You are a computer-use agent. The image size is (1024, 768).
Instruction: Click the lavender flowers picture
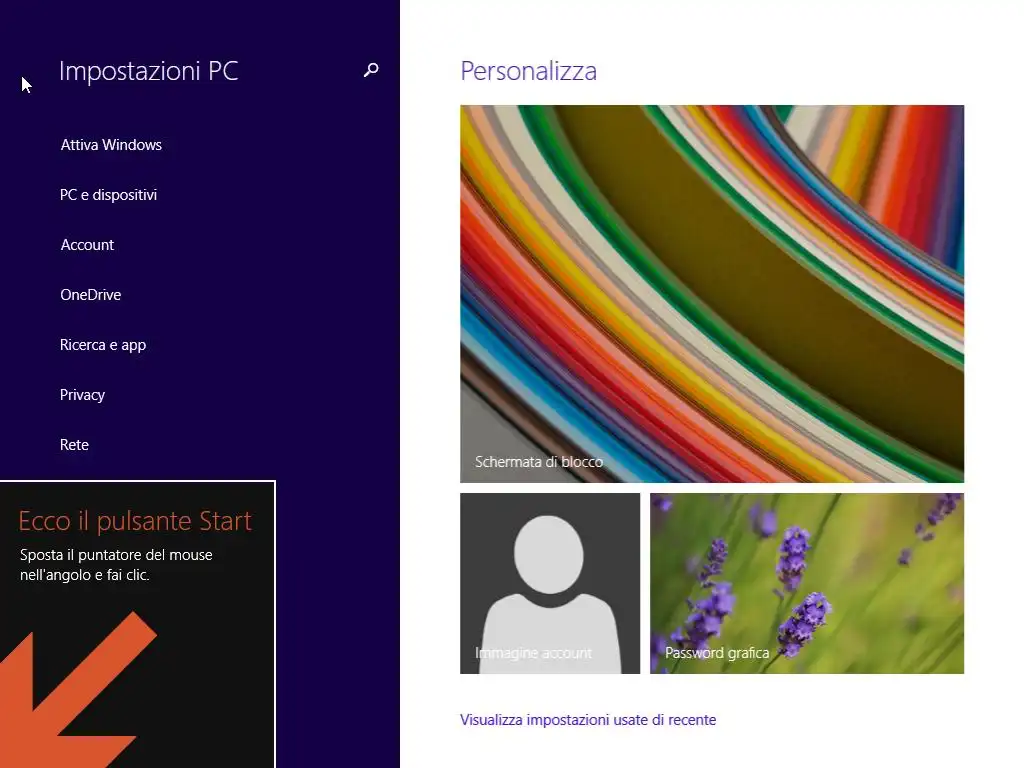click(807, 583)
